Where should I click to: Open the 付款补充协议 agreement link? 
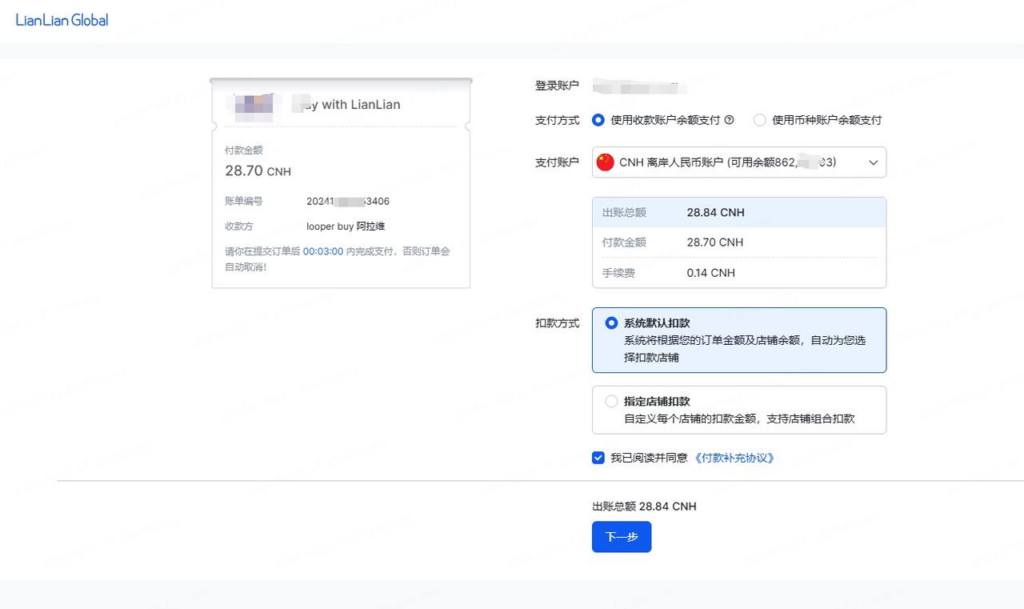(735, 458)
